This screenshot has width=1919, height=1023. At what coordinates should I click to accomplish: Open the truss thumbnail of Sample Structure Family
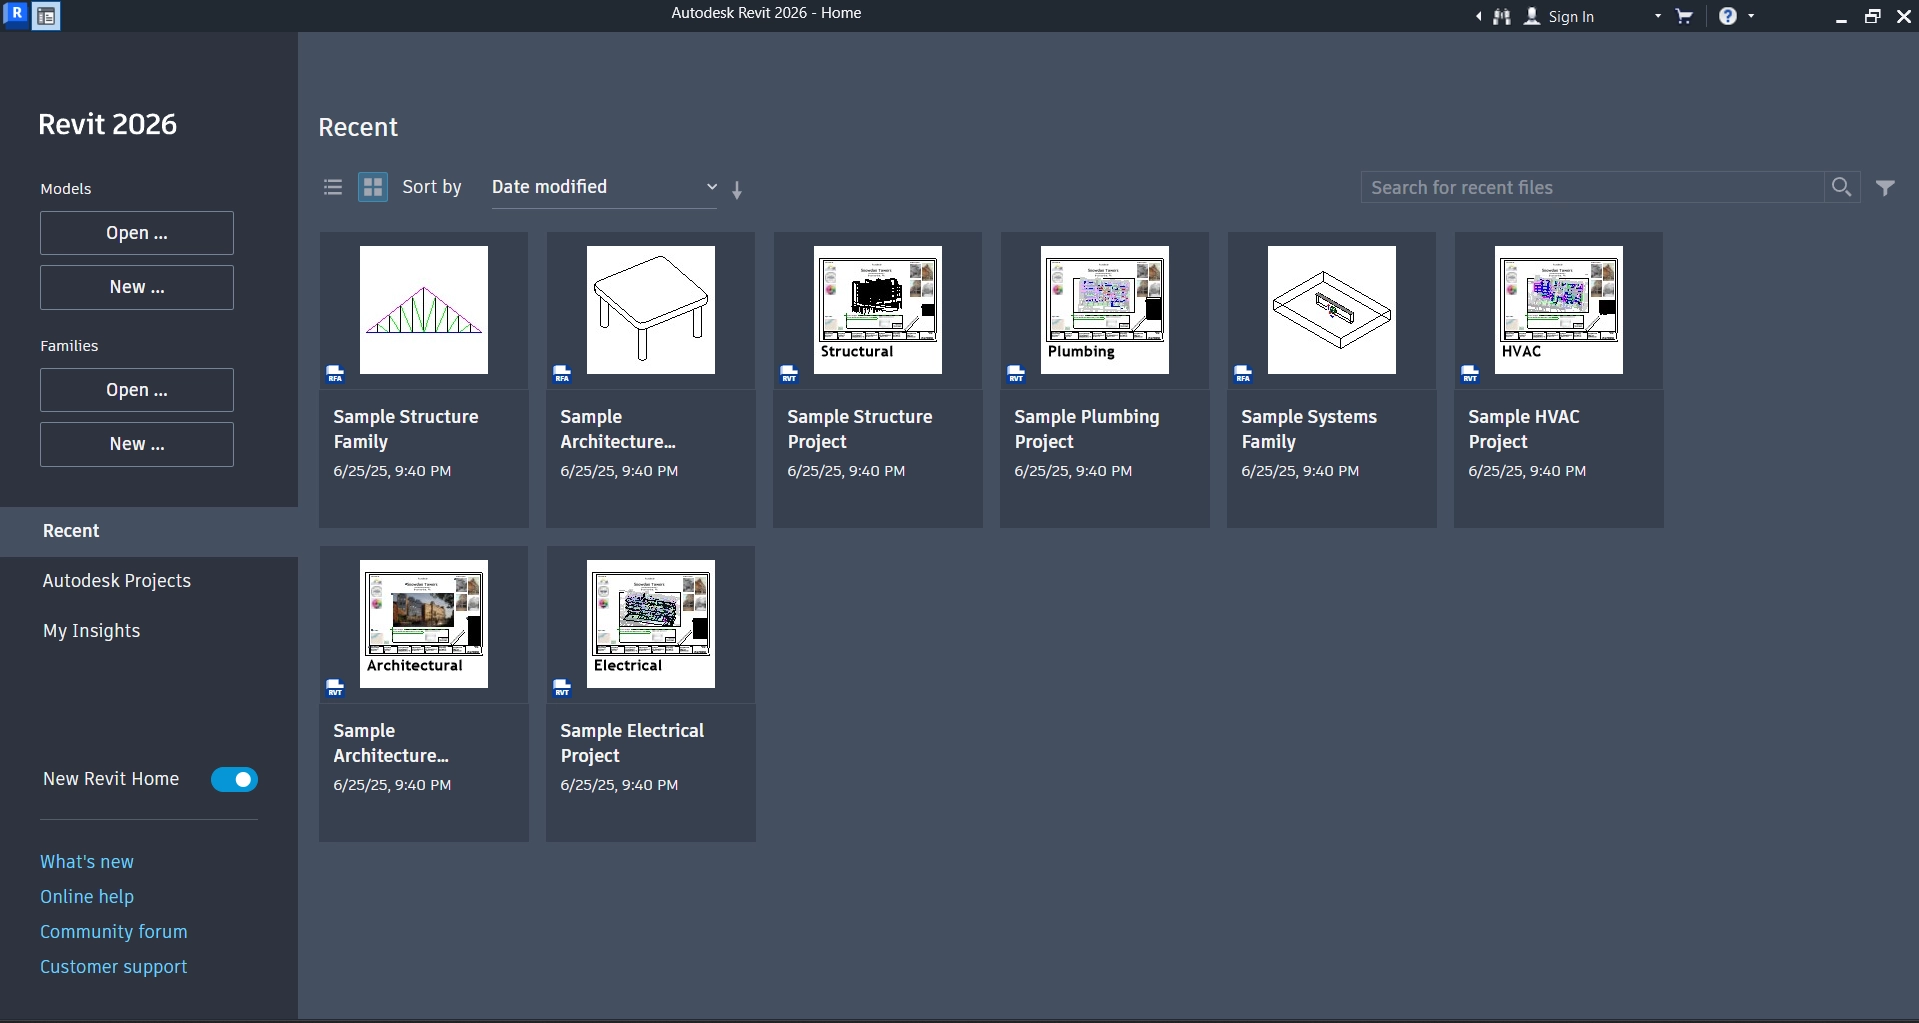tap(424, 310)
